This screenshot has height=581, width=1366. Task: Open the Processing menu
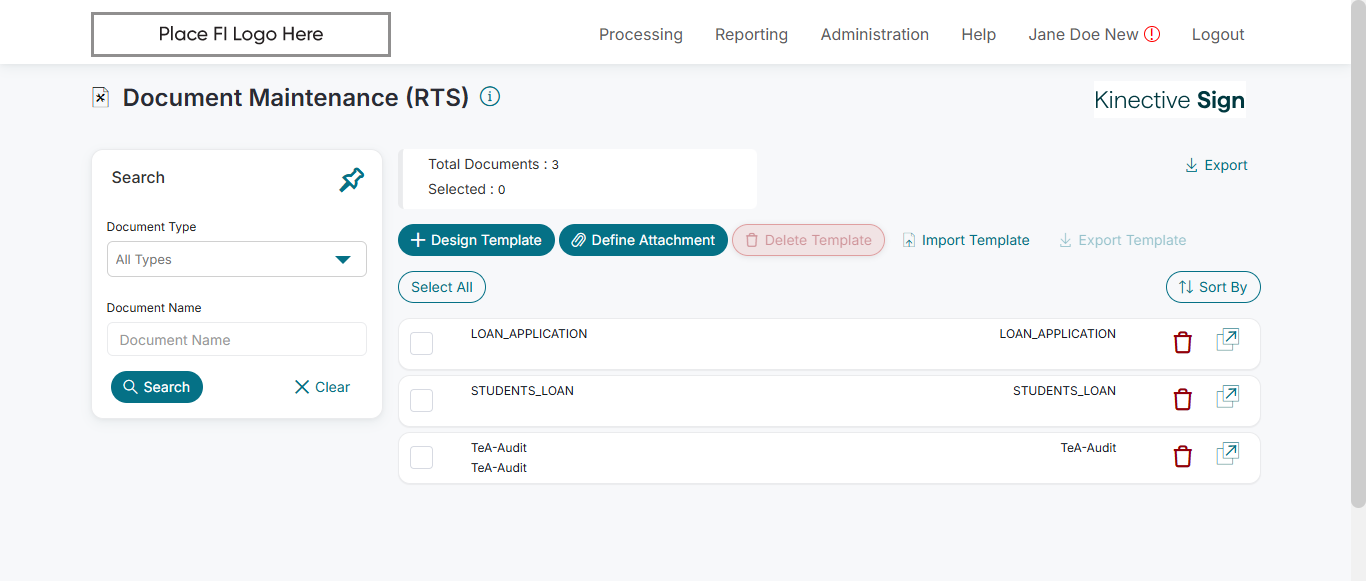(641, 34)
